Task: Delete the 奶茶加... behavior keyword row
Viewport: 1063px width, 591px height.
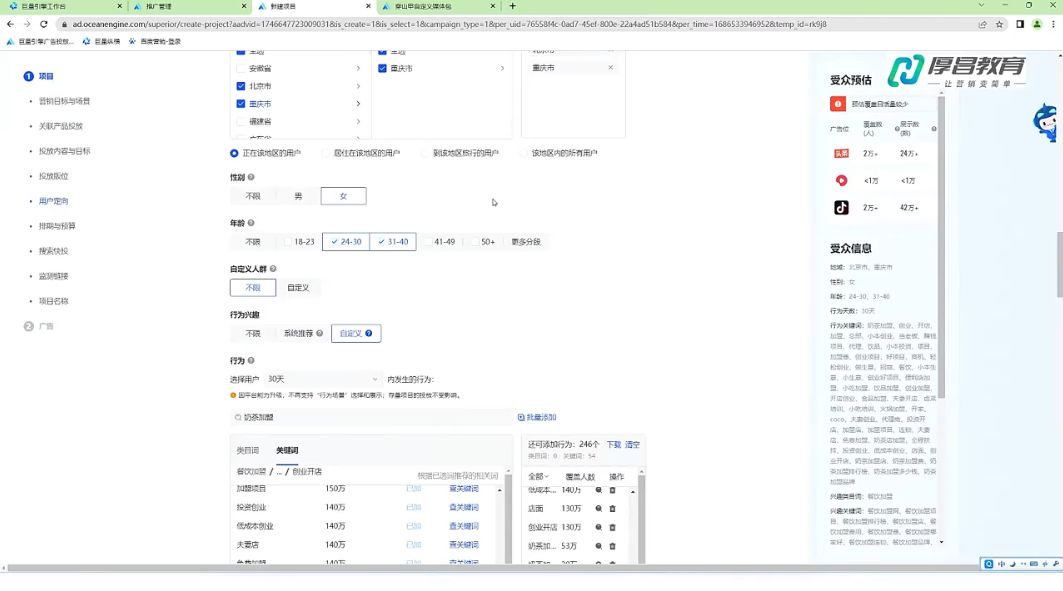Action: point(612,546)
